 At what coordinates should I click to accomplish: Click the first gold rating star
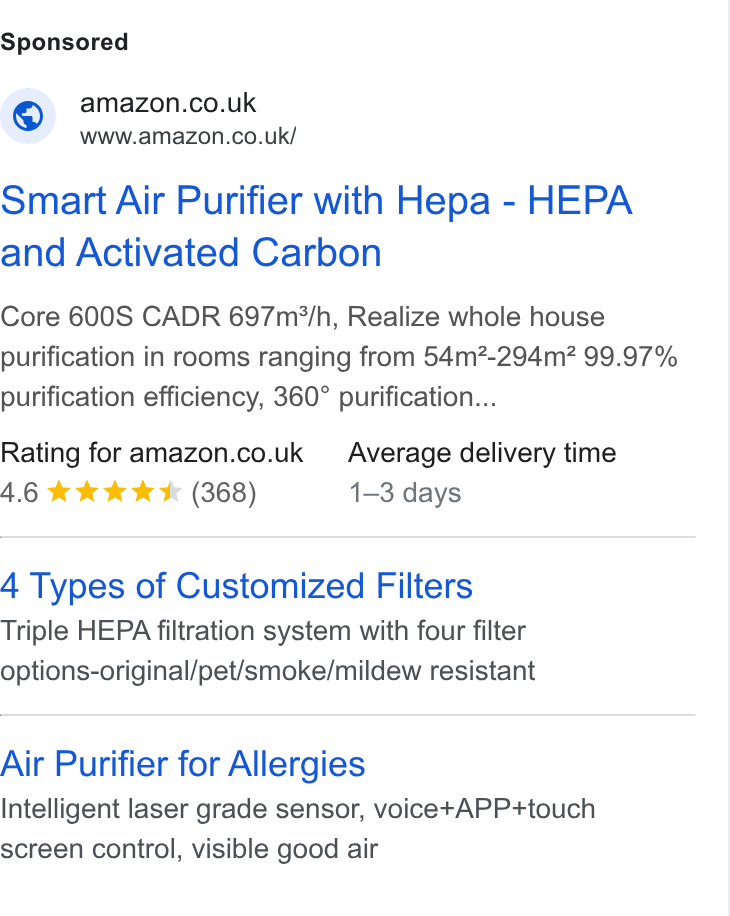point(58,492)
